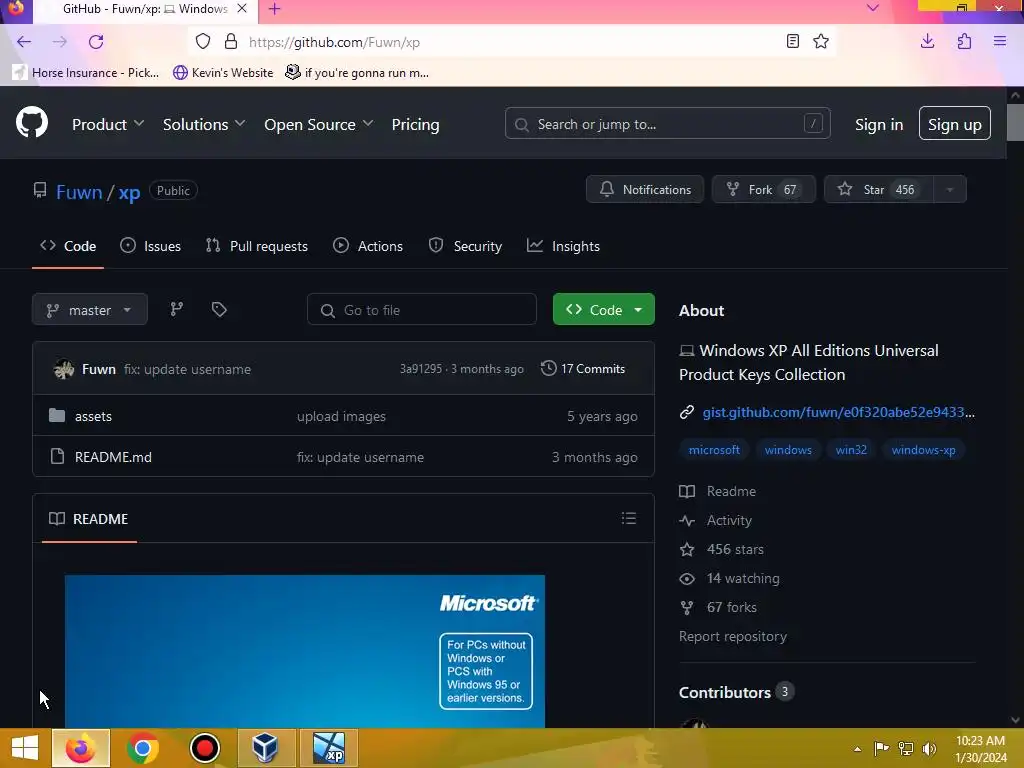Expand the star lists dropdown arrow

[x=950, y=189]
